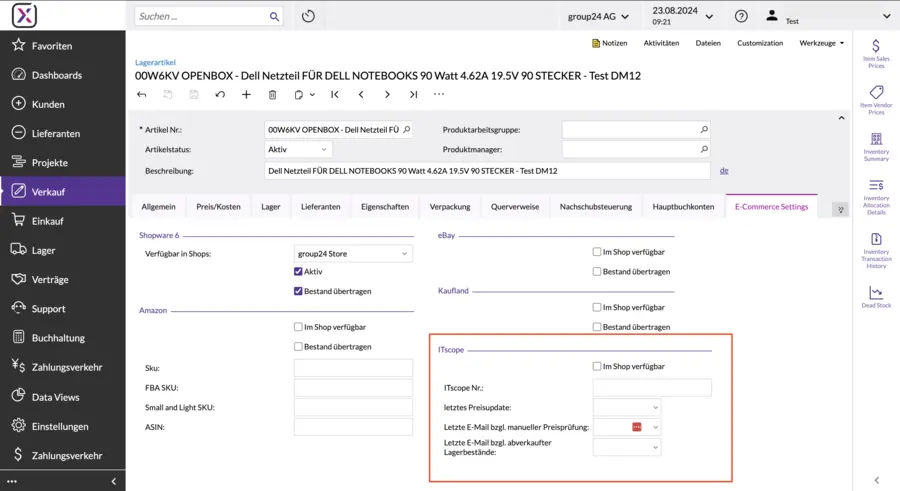Jump to the last record
The width and height of the screenshot is (900, 491).
(413, 95)
